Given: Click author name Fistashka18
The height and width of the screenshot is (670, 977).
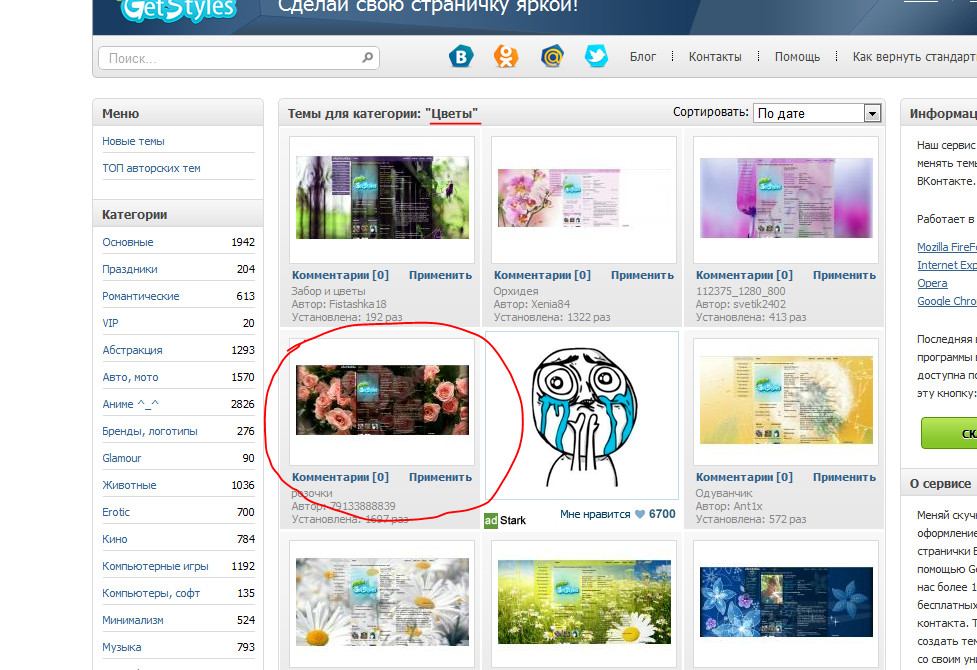Looking at the screenshot, I should pos(358,305).
